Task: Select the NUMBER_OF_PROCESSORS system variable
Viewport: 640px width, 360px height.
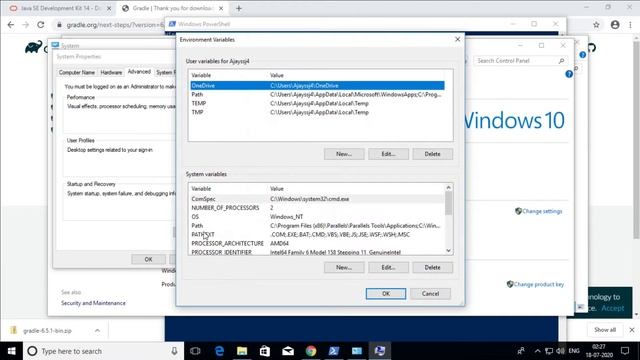Action: click(x=318, y=208)
